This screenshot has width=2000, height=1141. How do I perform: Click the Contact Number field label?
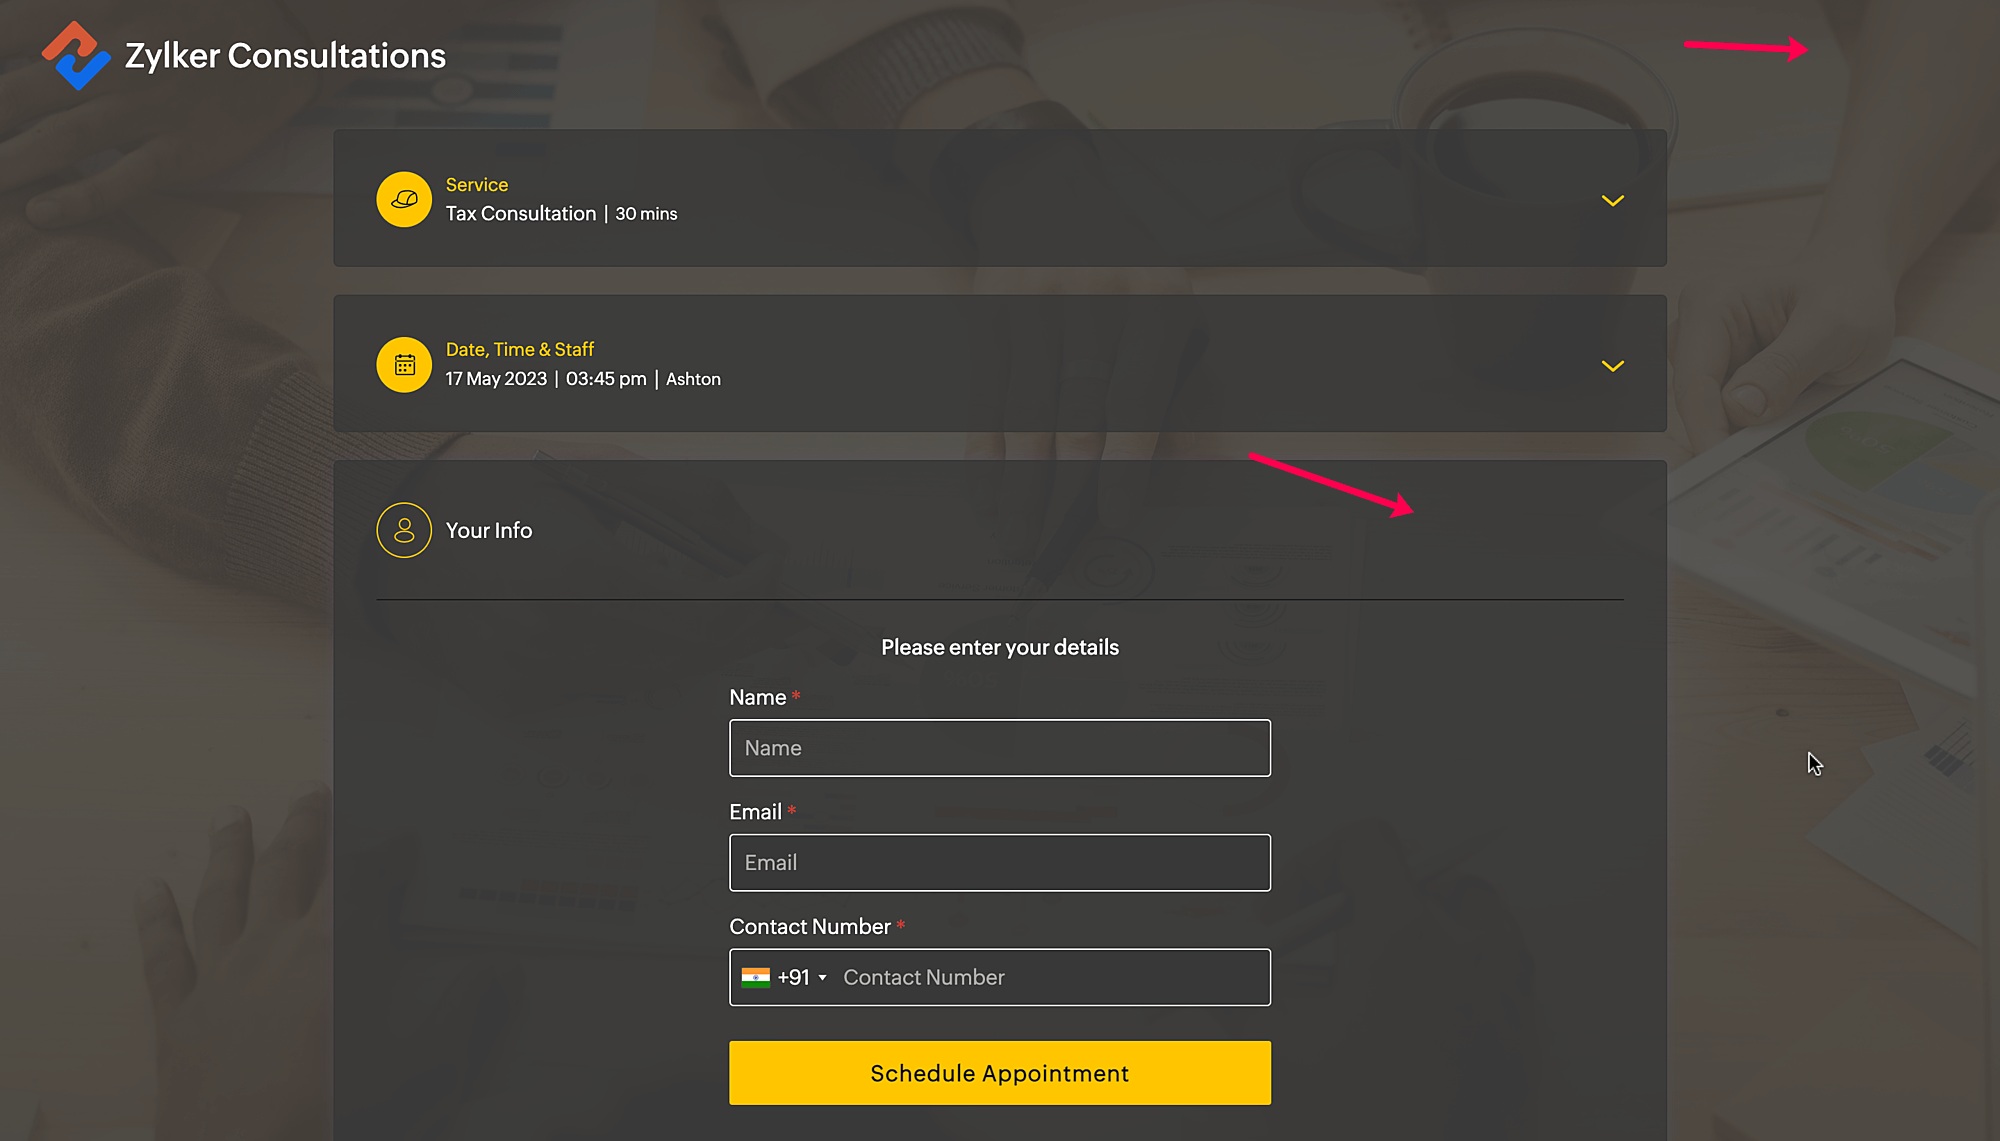809,927
